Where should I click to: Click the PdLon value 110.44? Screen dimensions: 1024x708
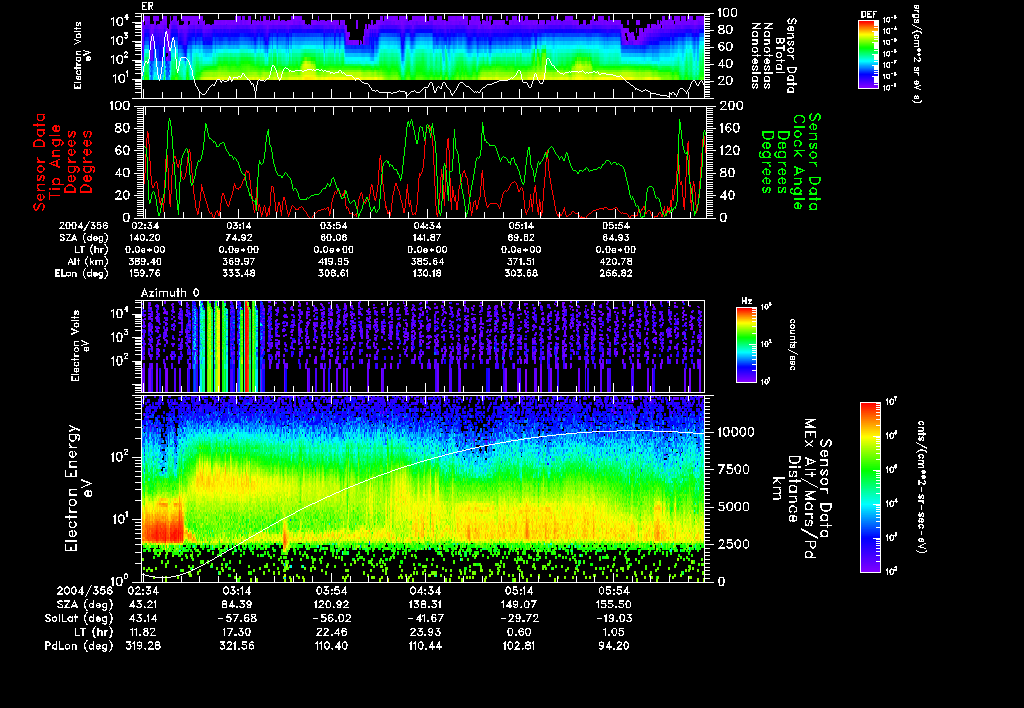pyautogui.click(x=425, y=646)
